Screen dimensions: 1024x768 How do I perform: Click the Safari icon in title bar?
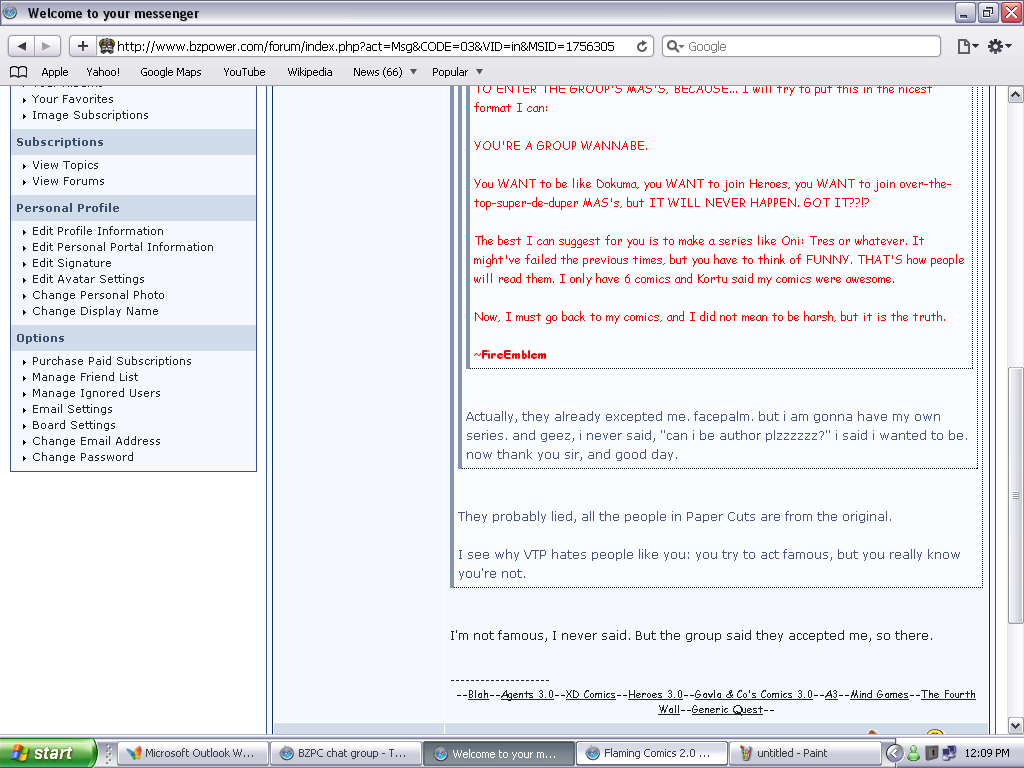point(11,12)
